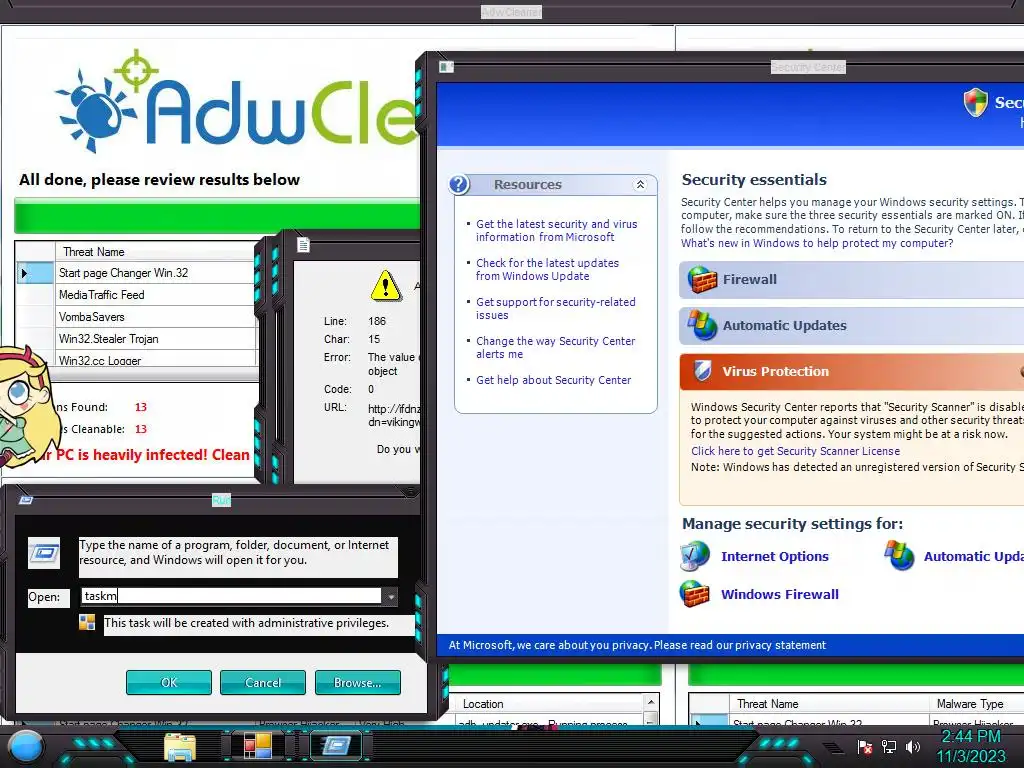Click the UAC shield icon in Run dialog

click(x=87, y=622)
